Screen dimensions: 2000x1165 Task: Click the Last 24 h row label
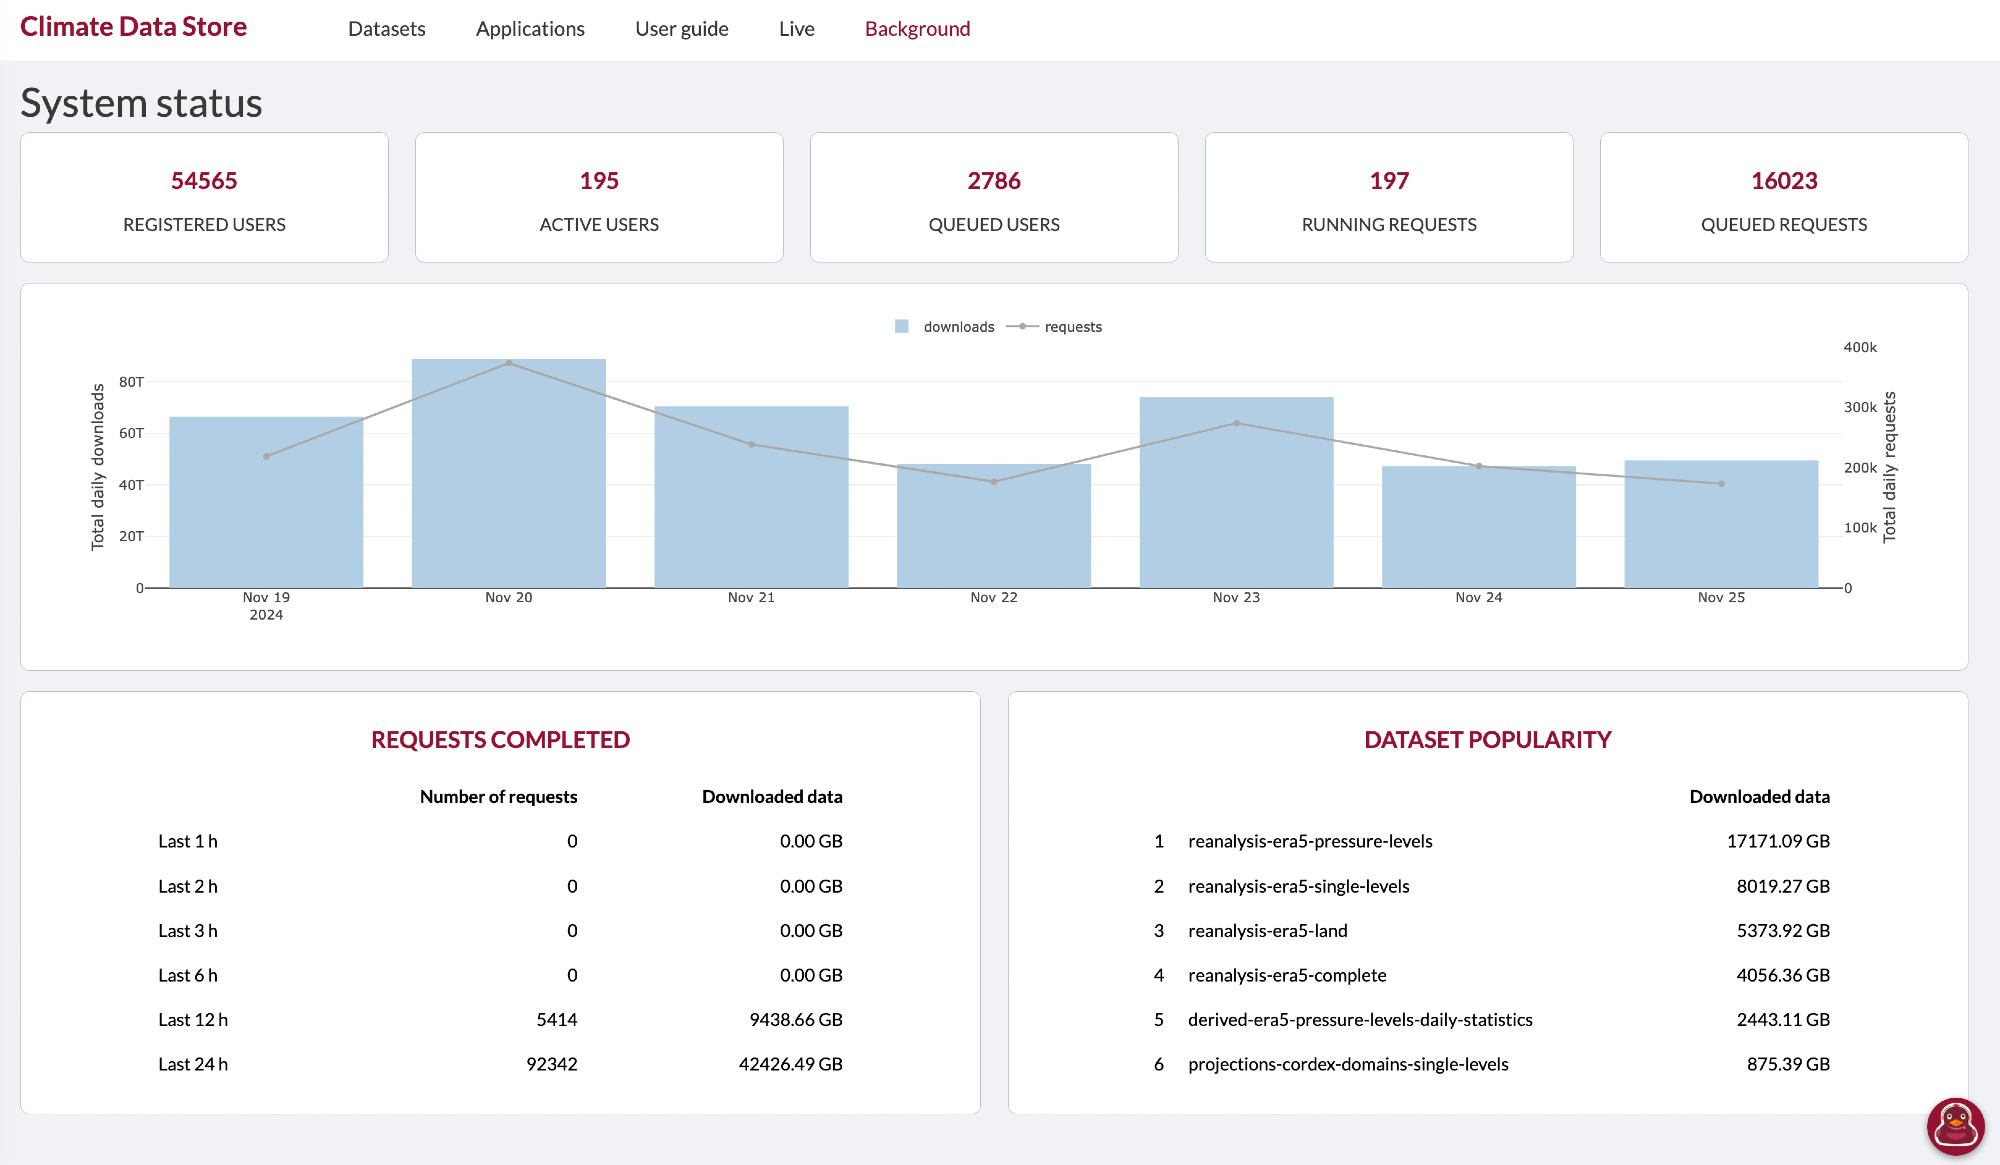[193, 1064]
